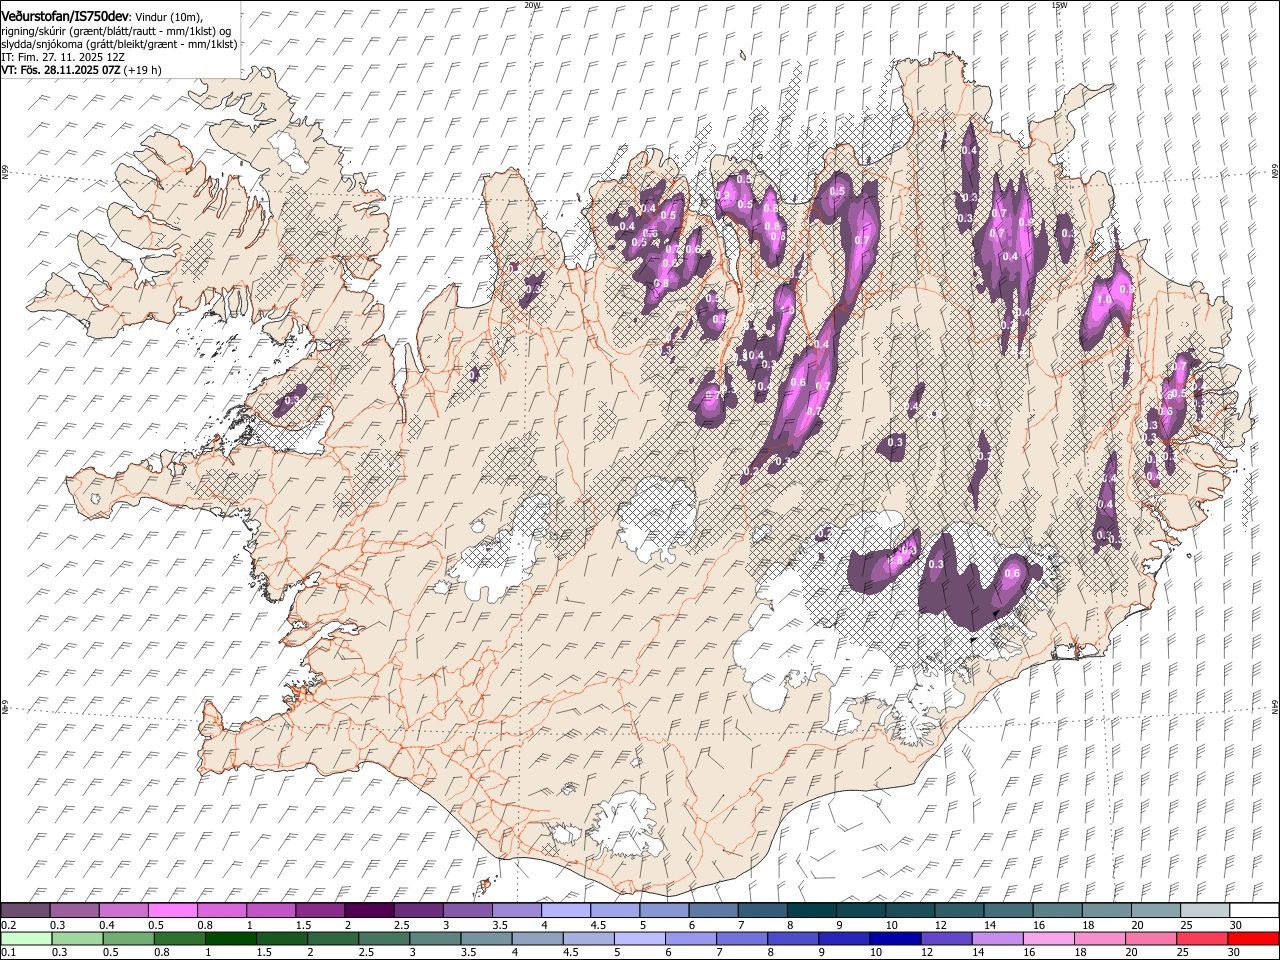The width and height of the screenshot is (1280, 960).
Task: Click the 'Veðurstofan/IS750dev' title text
Action: pyautogui.click(x=65, y=17)
